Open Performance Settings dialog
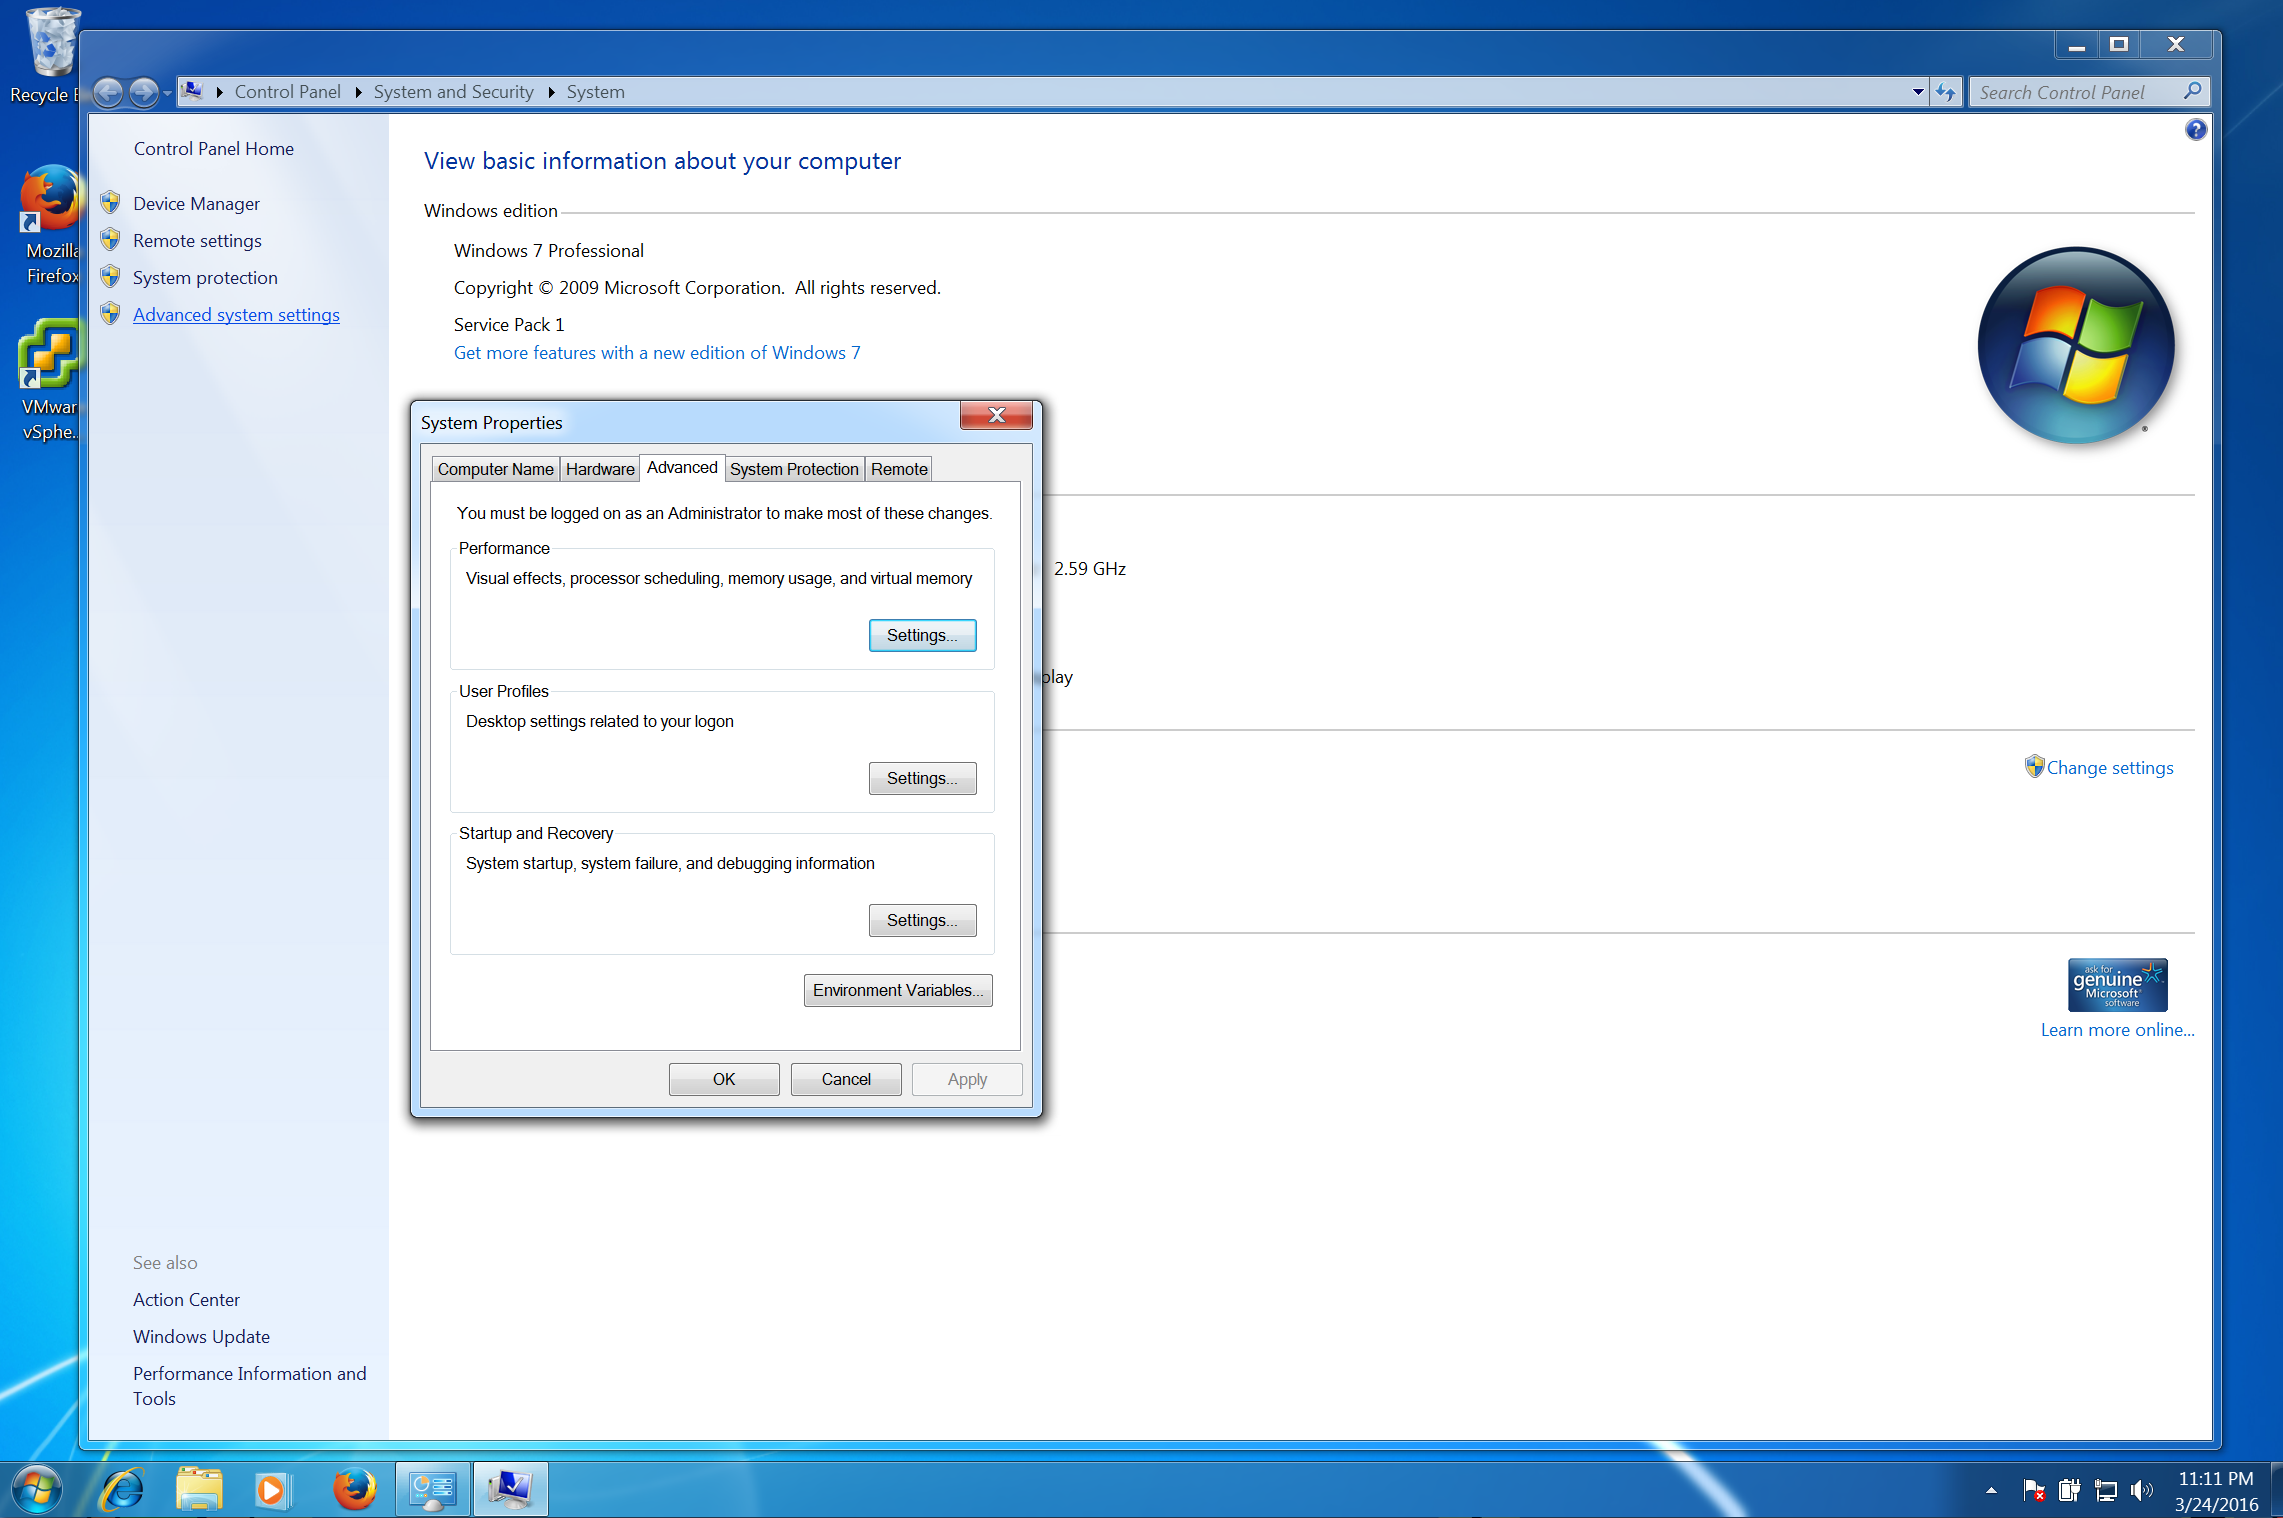The width and height of the screenshot is (2283, 1518). [921, 635]
